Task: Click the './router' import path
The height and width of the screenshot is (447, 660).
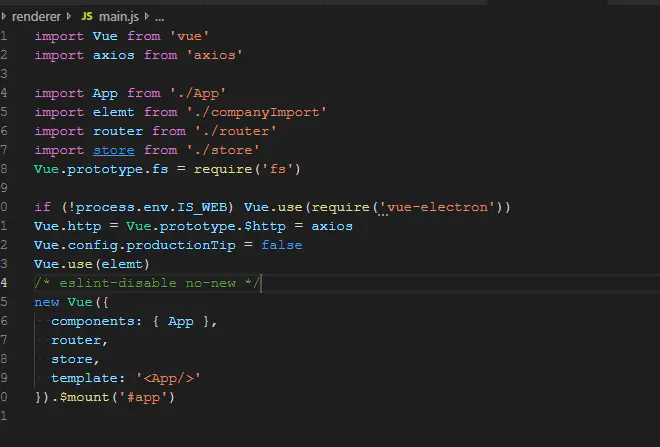Action: coord(235,131)
